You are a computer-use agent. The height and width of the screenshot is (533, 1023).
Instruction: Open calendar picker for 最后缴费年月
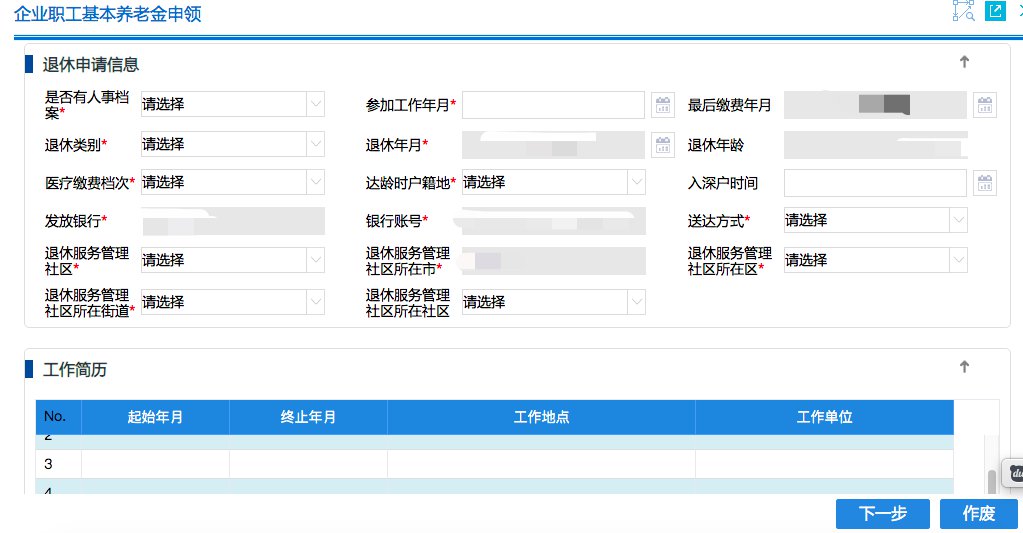point(985,105)
